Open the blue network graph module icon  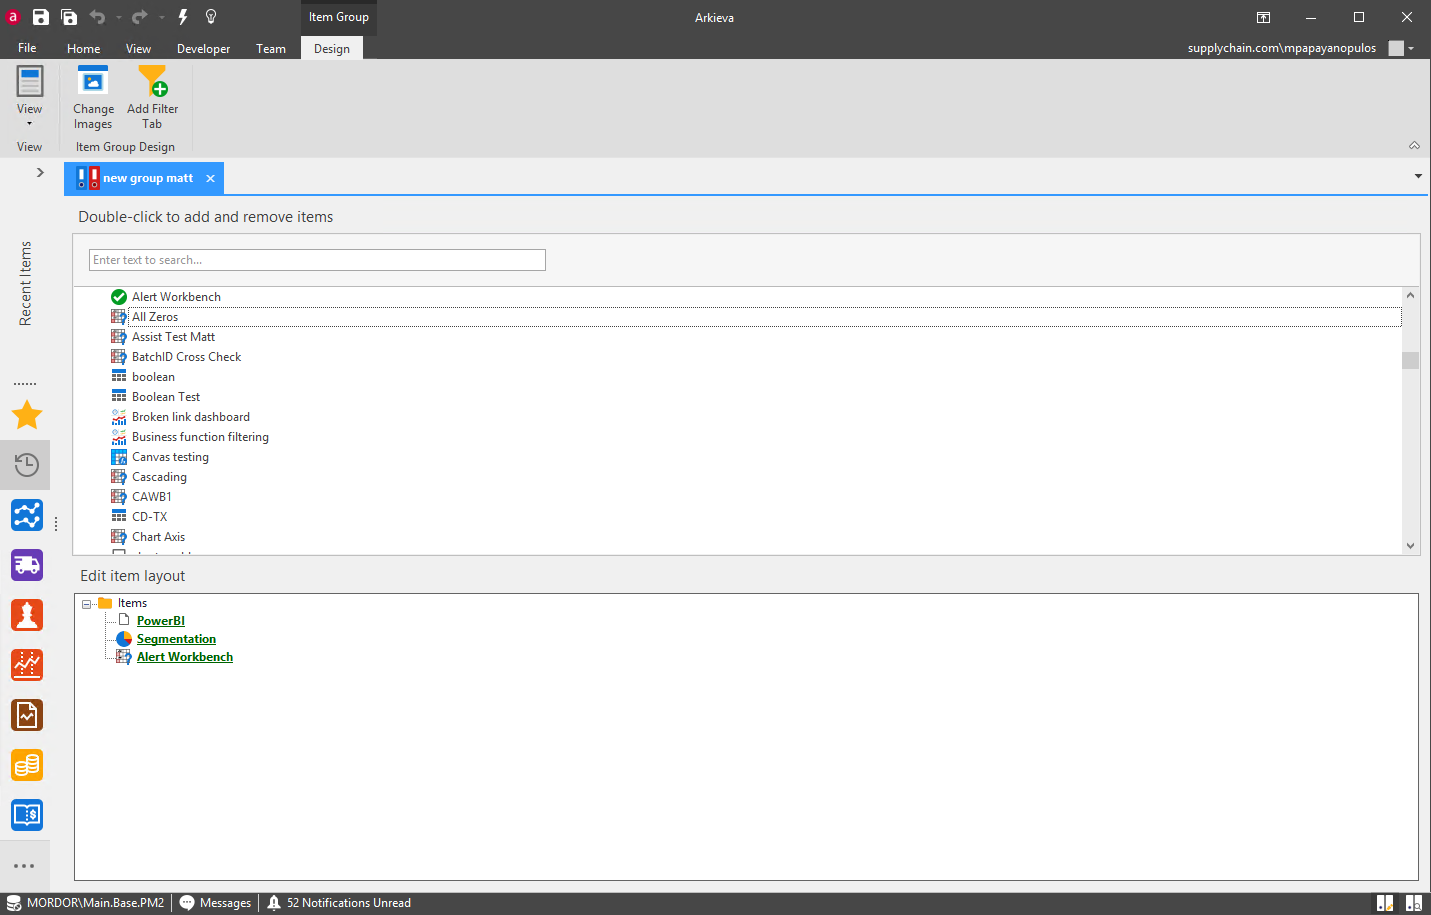(x=27, y=515)
